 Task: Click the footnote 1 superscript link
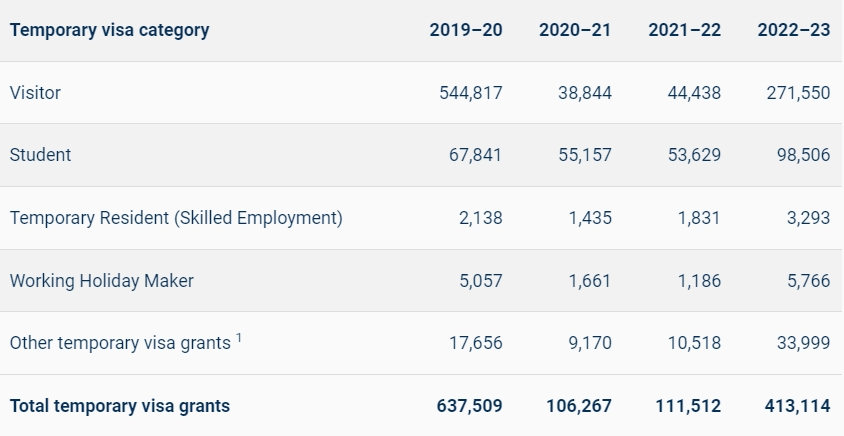(x=239, y=338)
